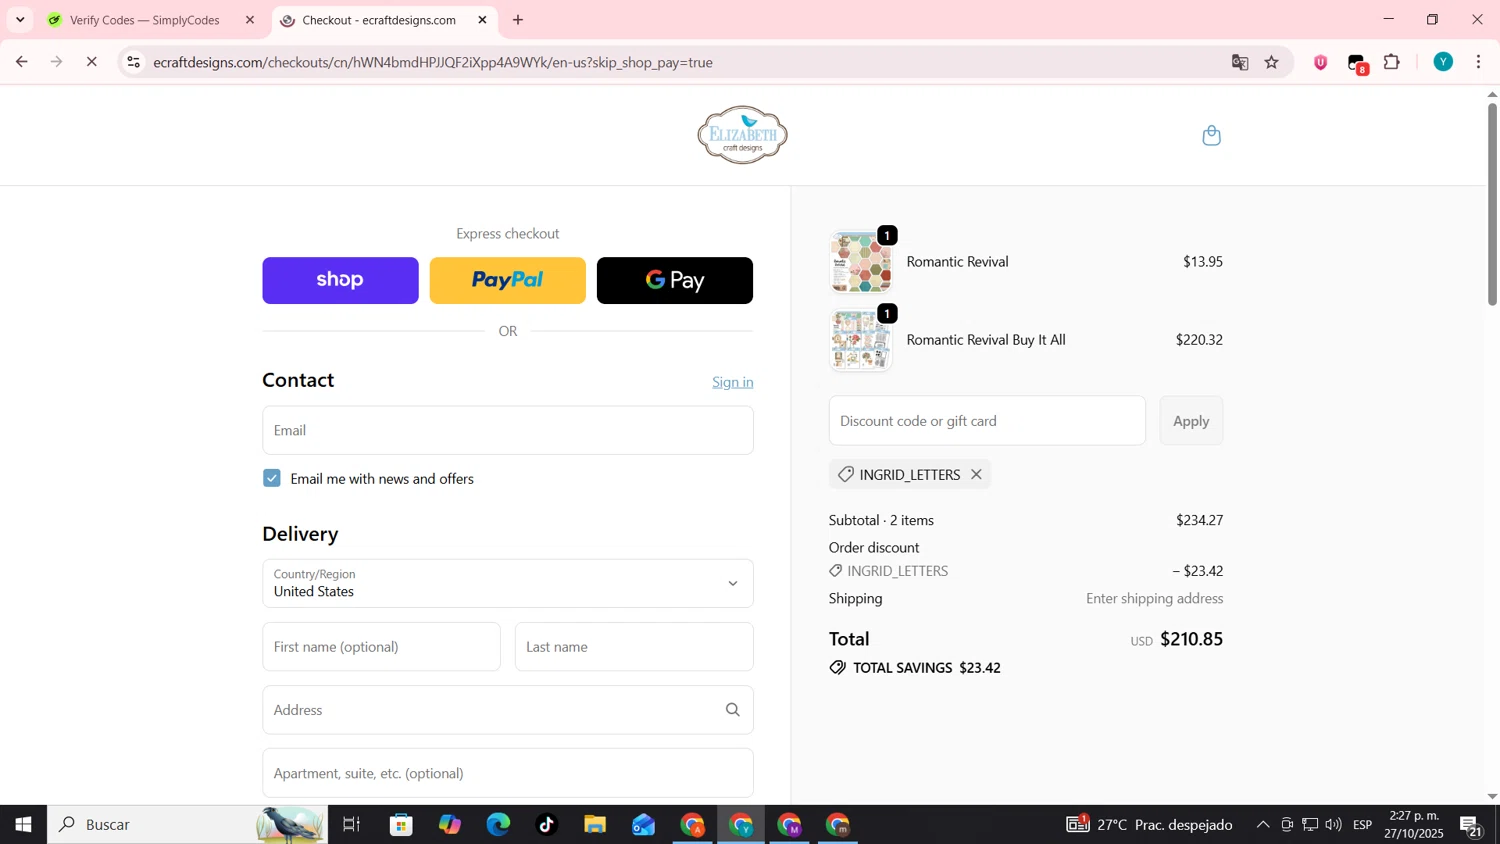Open File Explorer from the taskbar
The width and height of the screenshot is (1500, 844).
pyautogui.click(x=595, y=825)
